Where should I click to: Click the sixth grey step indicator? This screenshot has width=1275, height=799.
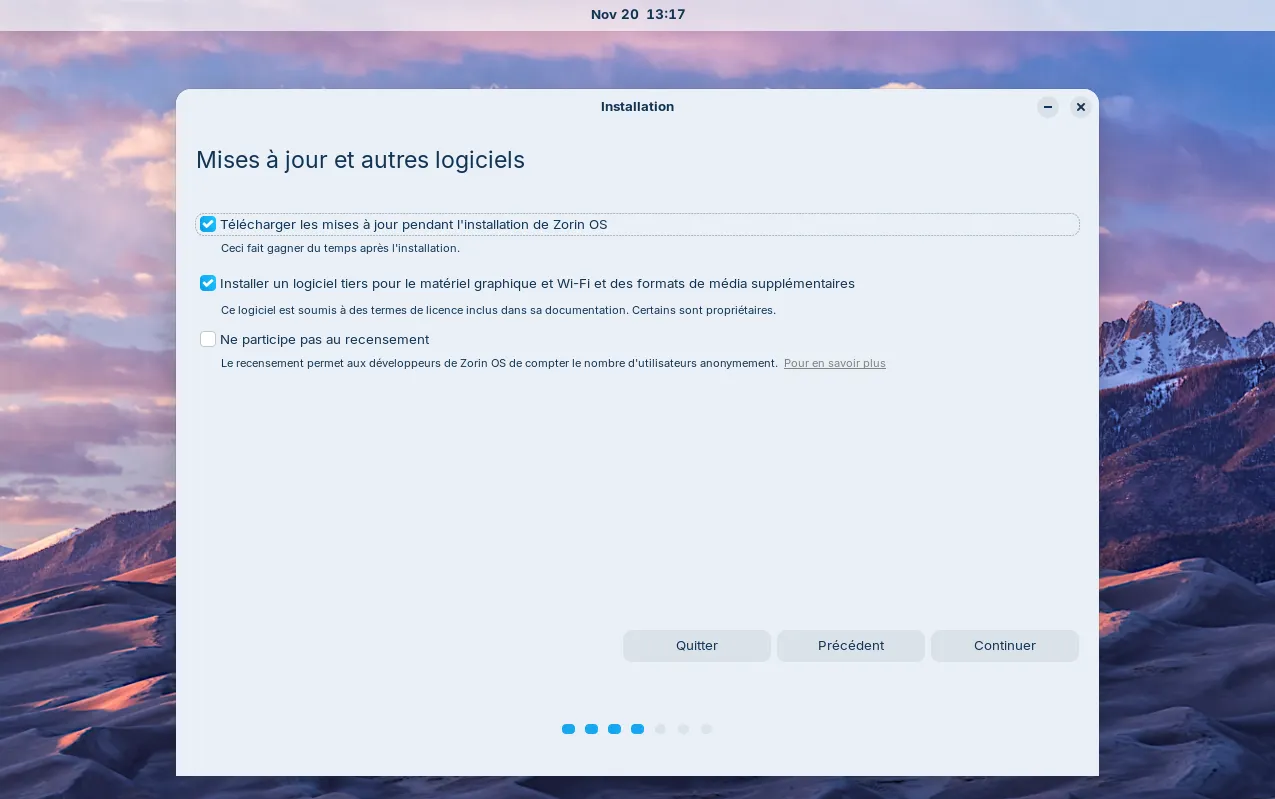click(x=683, y=729)
